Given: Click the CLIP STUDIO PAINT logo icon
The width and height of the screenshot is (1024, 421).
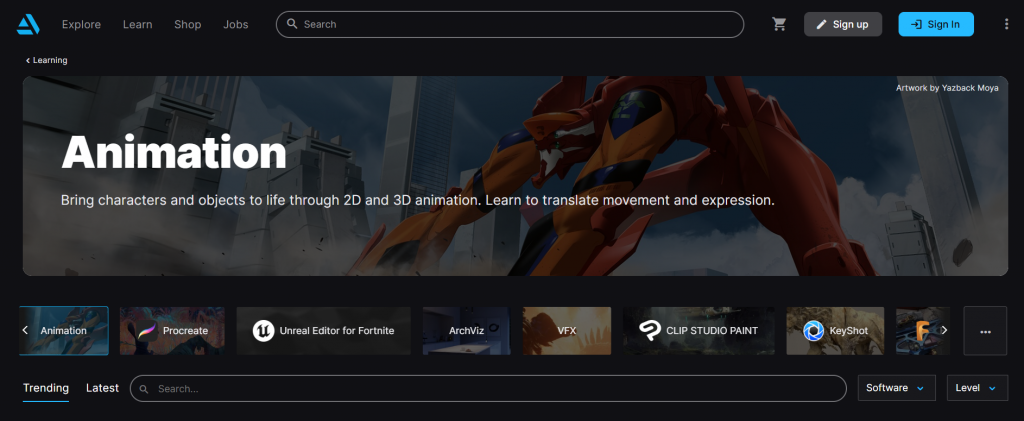Looking at the screenshot, I should pyautogui.click(x=650, y=331).
